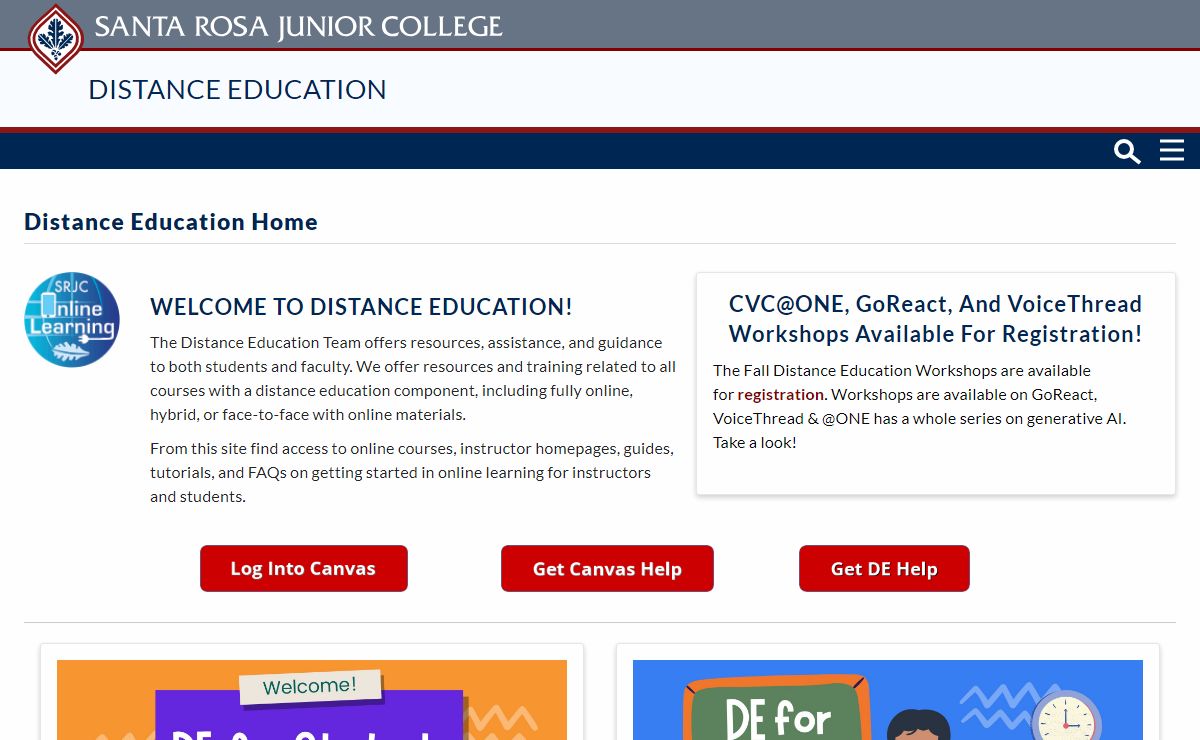Click the Distance Education Home page heading
Screen dimensions: 1200x740
coord(171,222)
